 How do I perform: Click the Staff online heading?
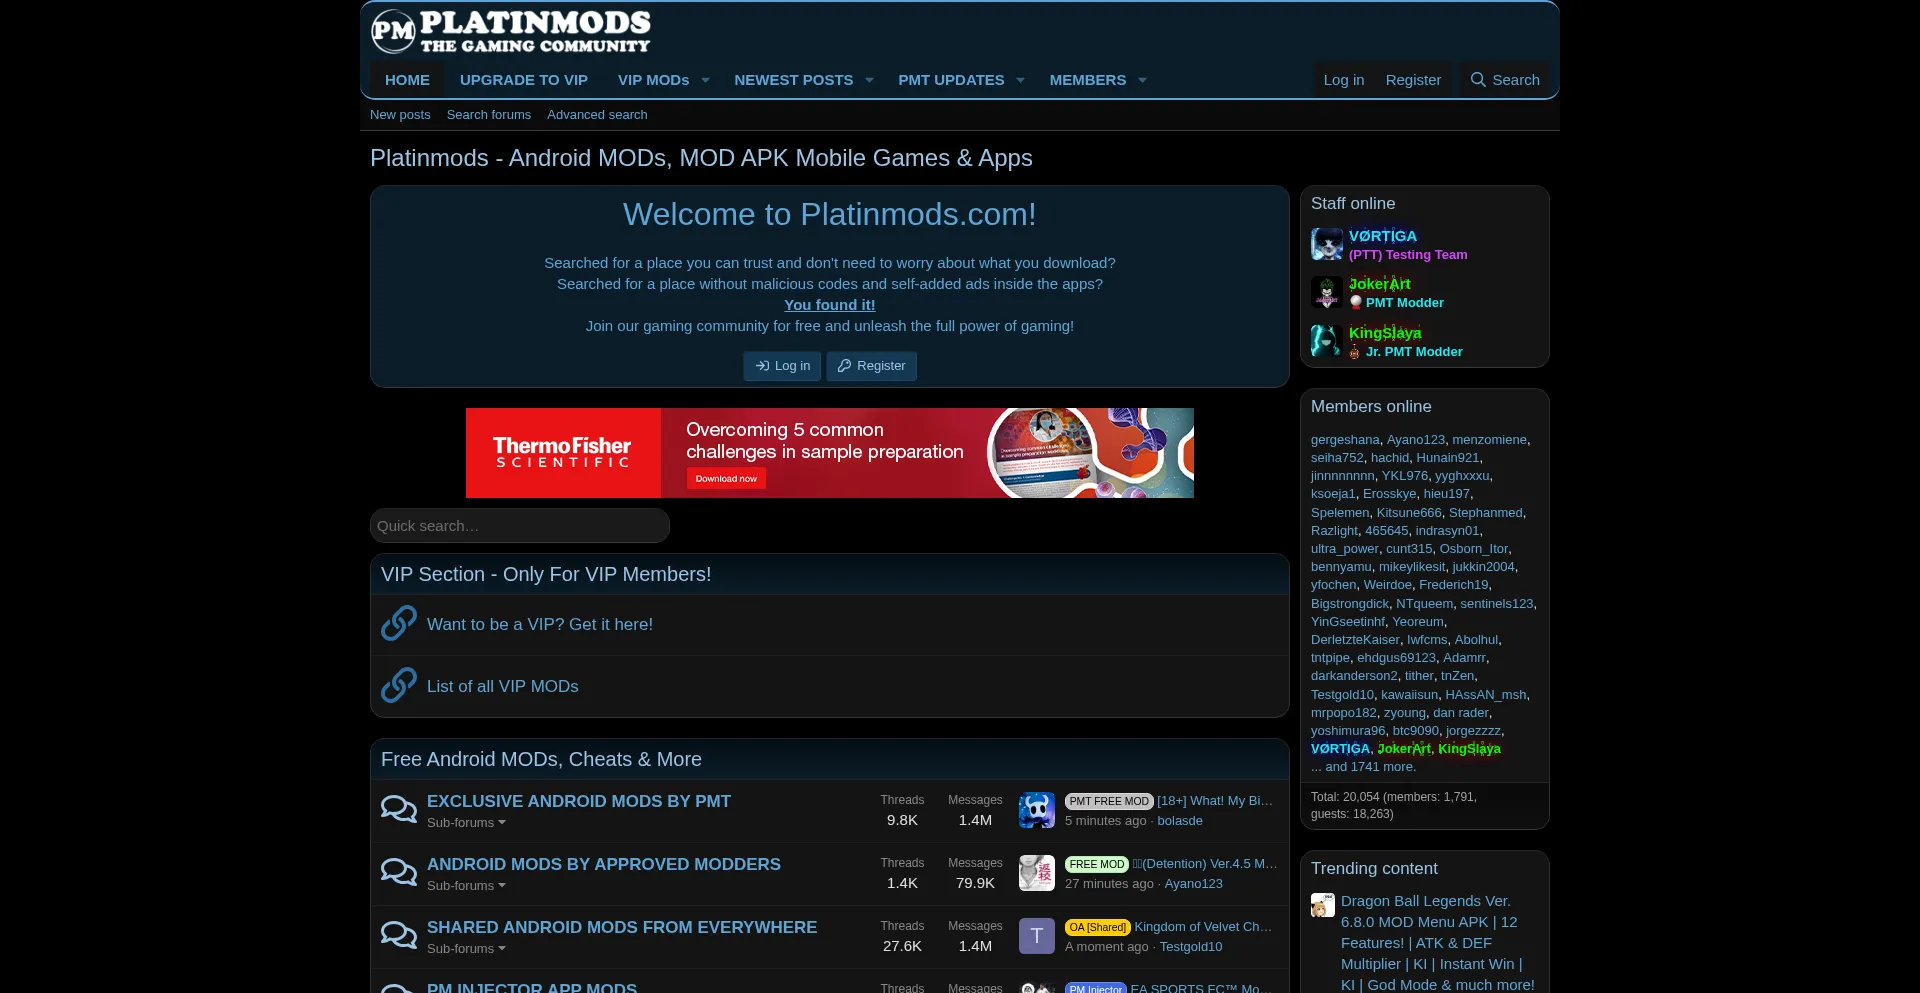coord(1353,203)
